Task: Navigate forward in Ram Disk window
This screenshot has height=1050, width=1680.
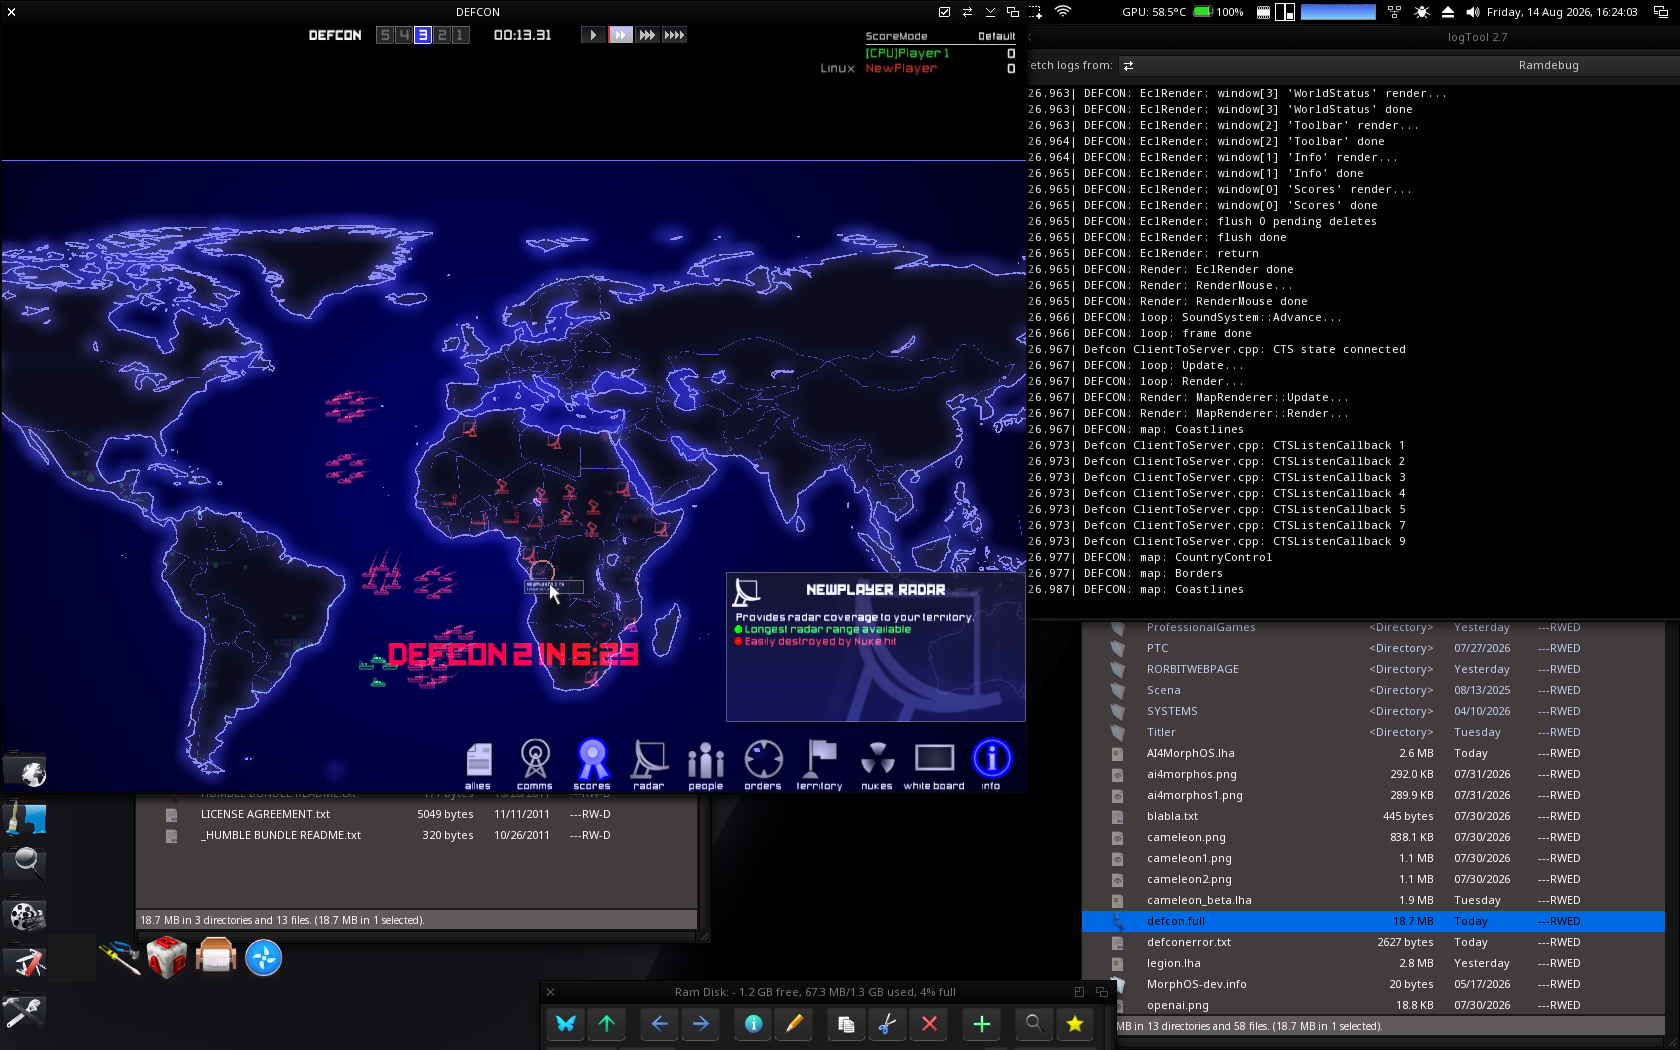Action: 701,1023
